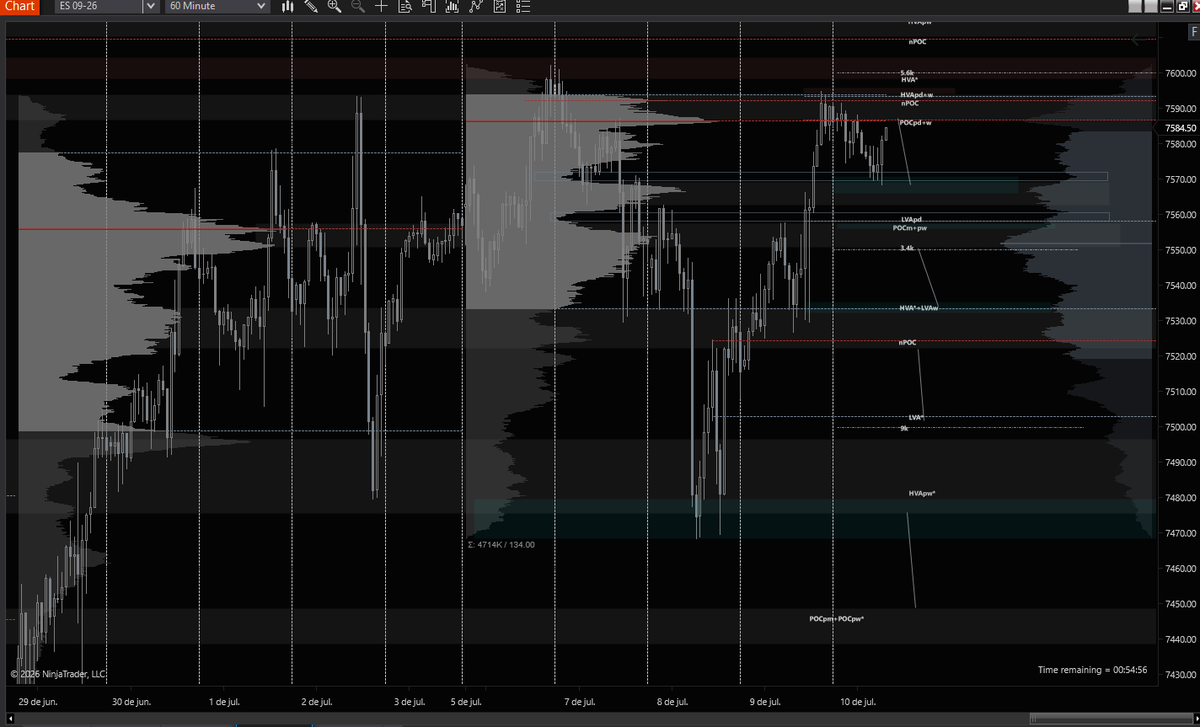Expand the instrument dropdown arrow
This screenshot has width=1200, height=727.
[150, 6]
